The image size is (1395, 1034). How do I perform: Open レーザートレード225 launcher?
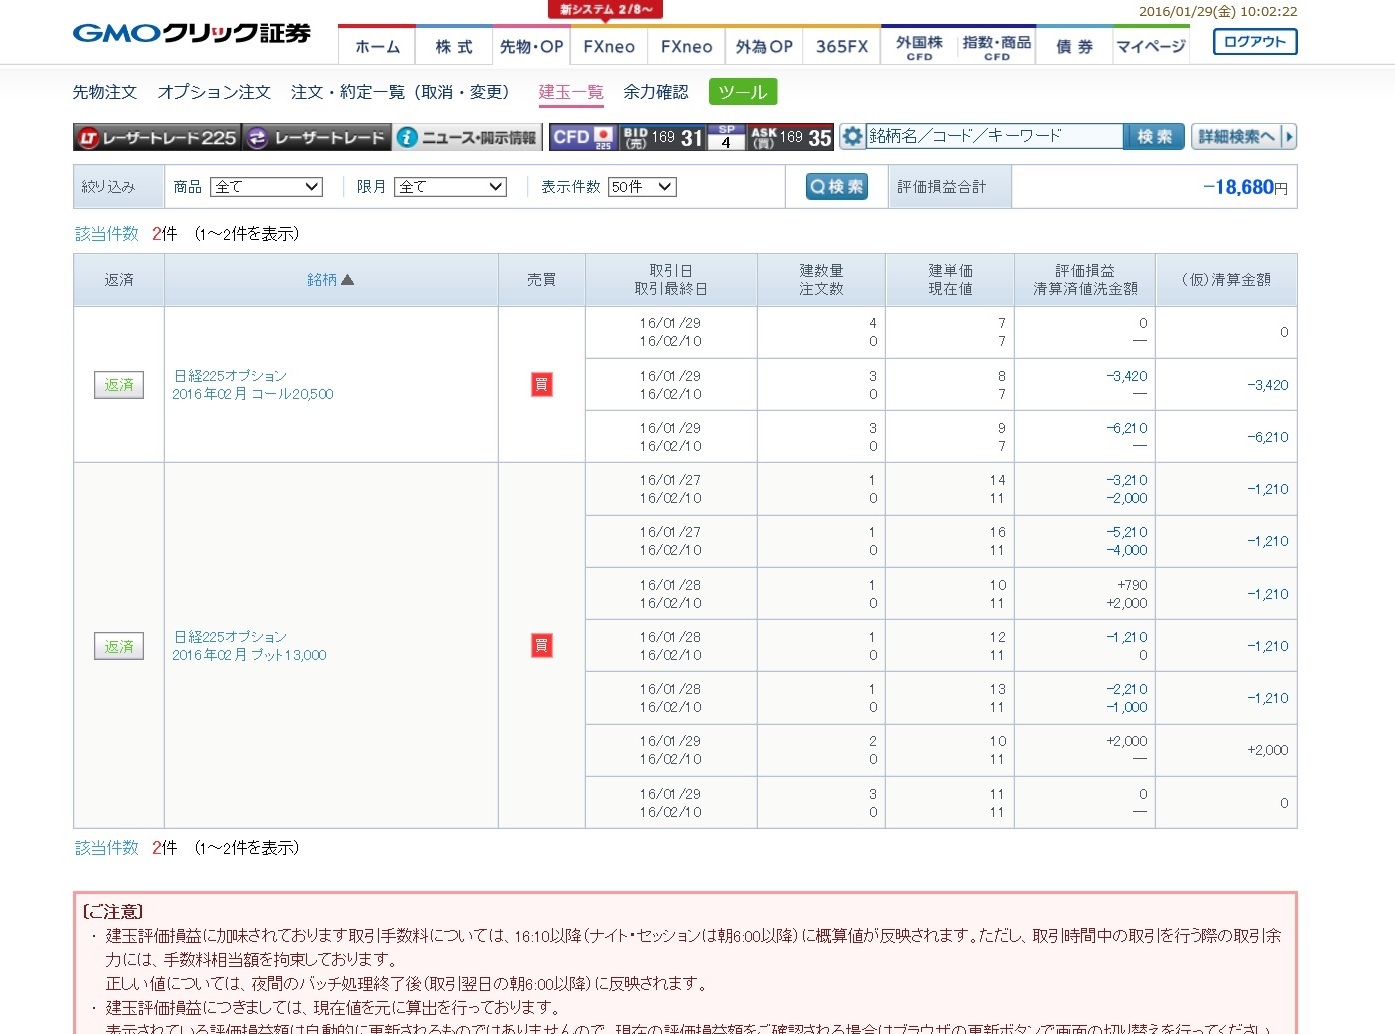pos(157,138)
